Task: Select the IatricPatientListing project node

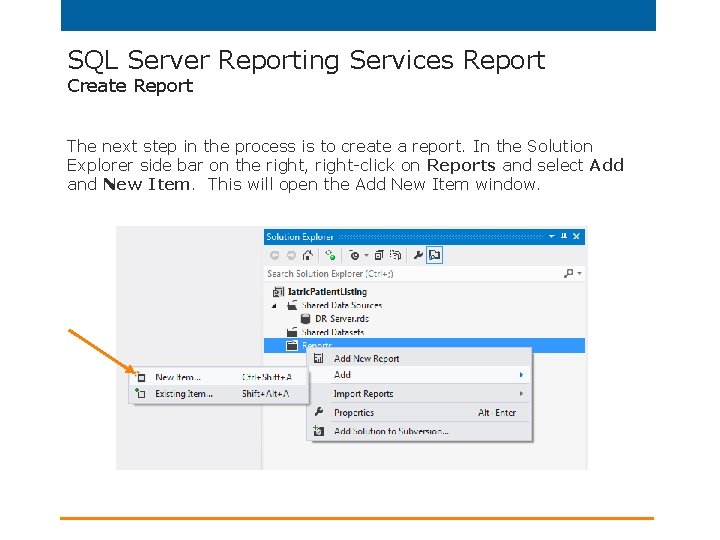Action: pyautogui.click(x=327, y=292)
